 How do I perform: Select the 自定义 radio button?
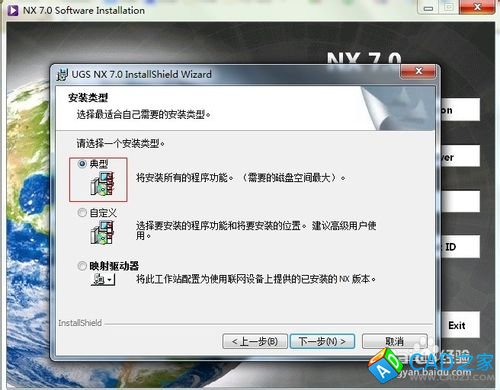coord(82,212)
